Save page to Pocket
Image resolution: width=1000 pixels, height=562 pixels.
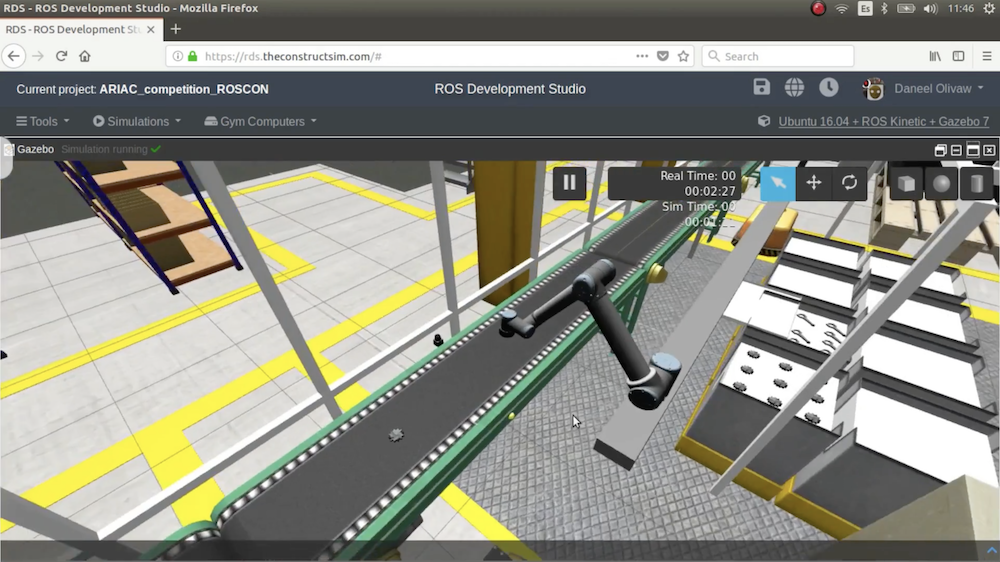tap(663, 56)
